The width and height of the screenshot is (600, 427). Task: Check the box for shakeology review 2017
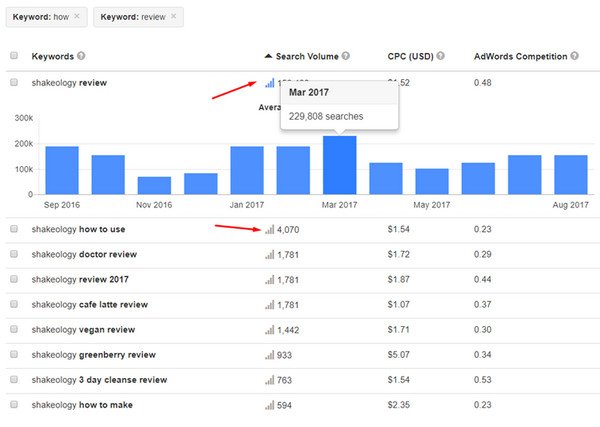point(14,279)
